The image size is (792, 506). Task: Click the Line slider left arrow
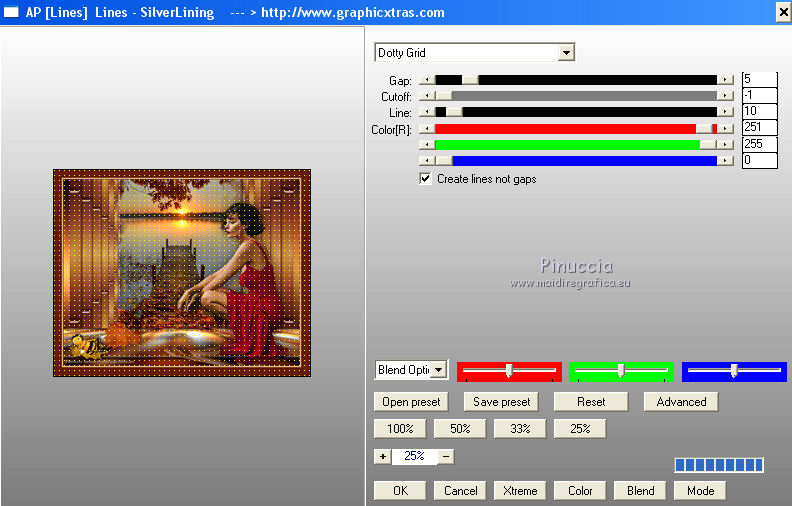[x=427, y=112]
